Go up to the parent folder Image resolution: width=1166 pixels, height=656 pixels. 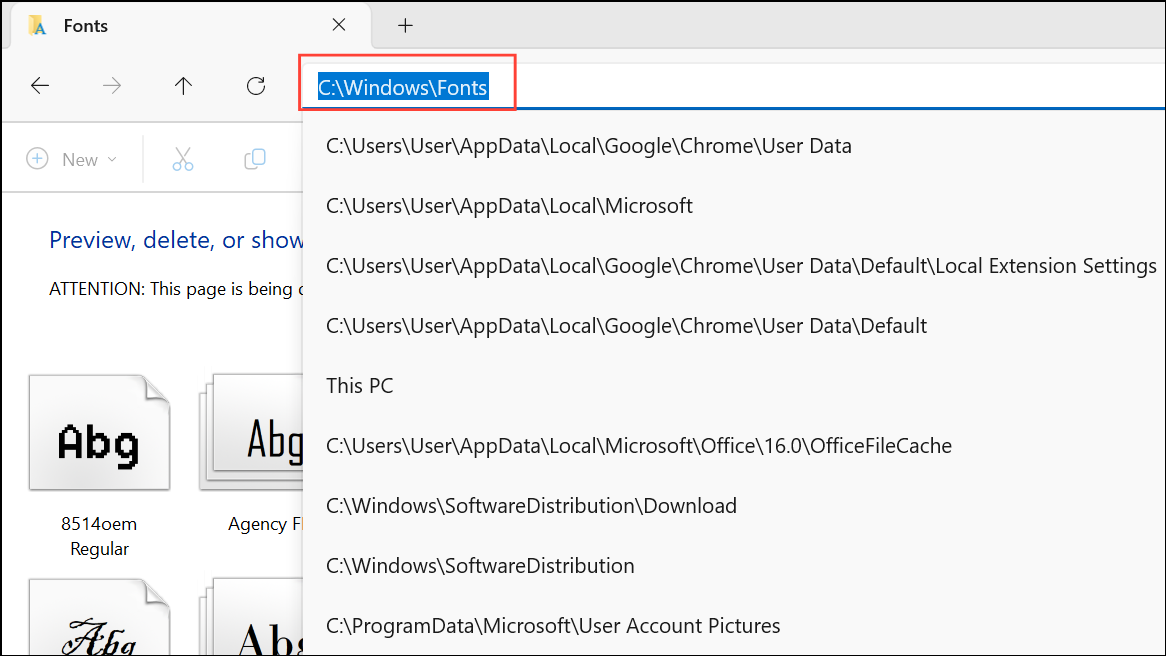[x=184, y=86]
